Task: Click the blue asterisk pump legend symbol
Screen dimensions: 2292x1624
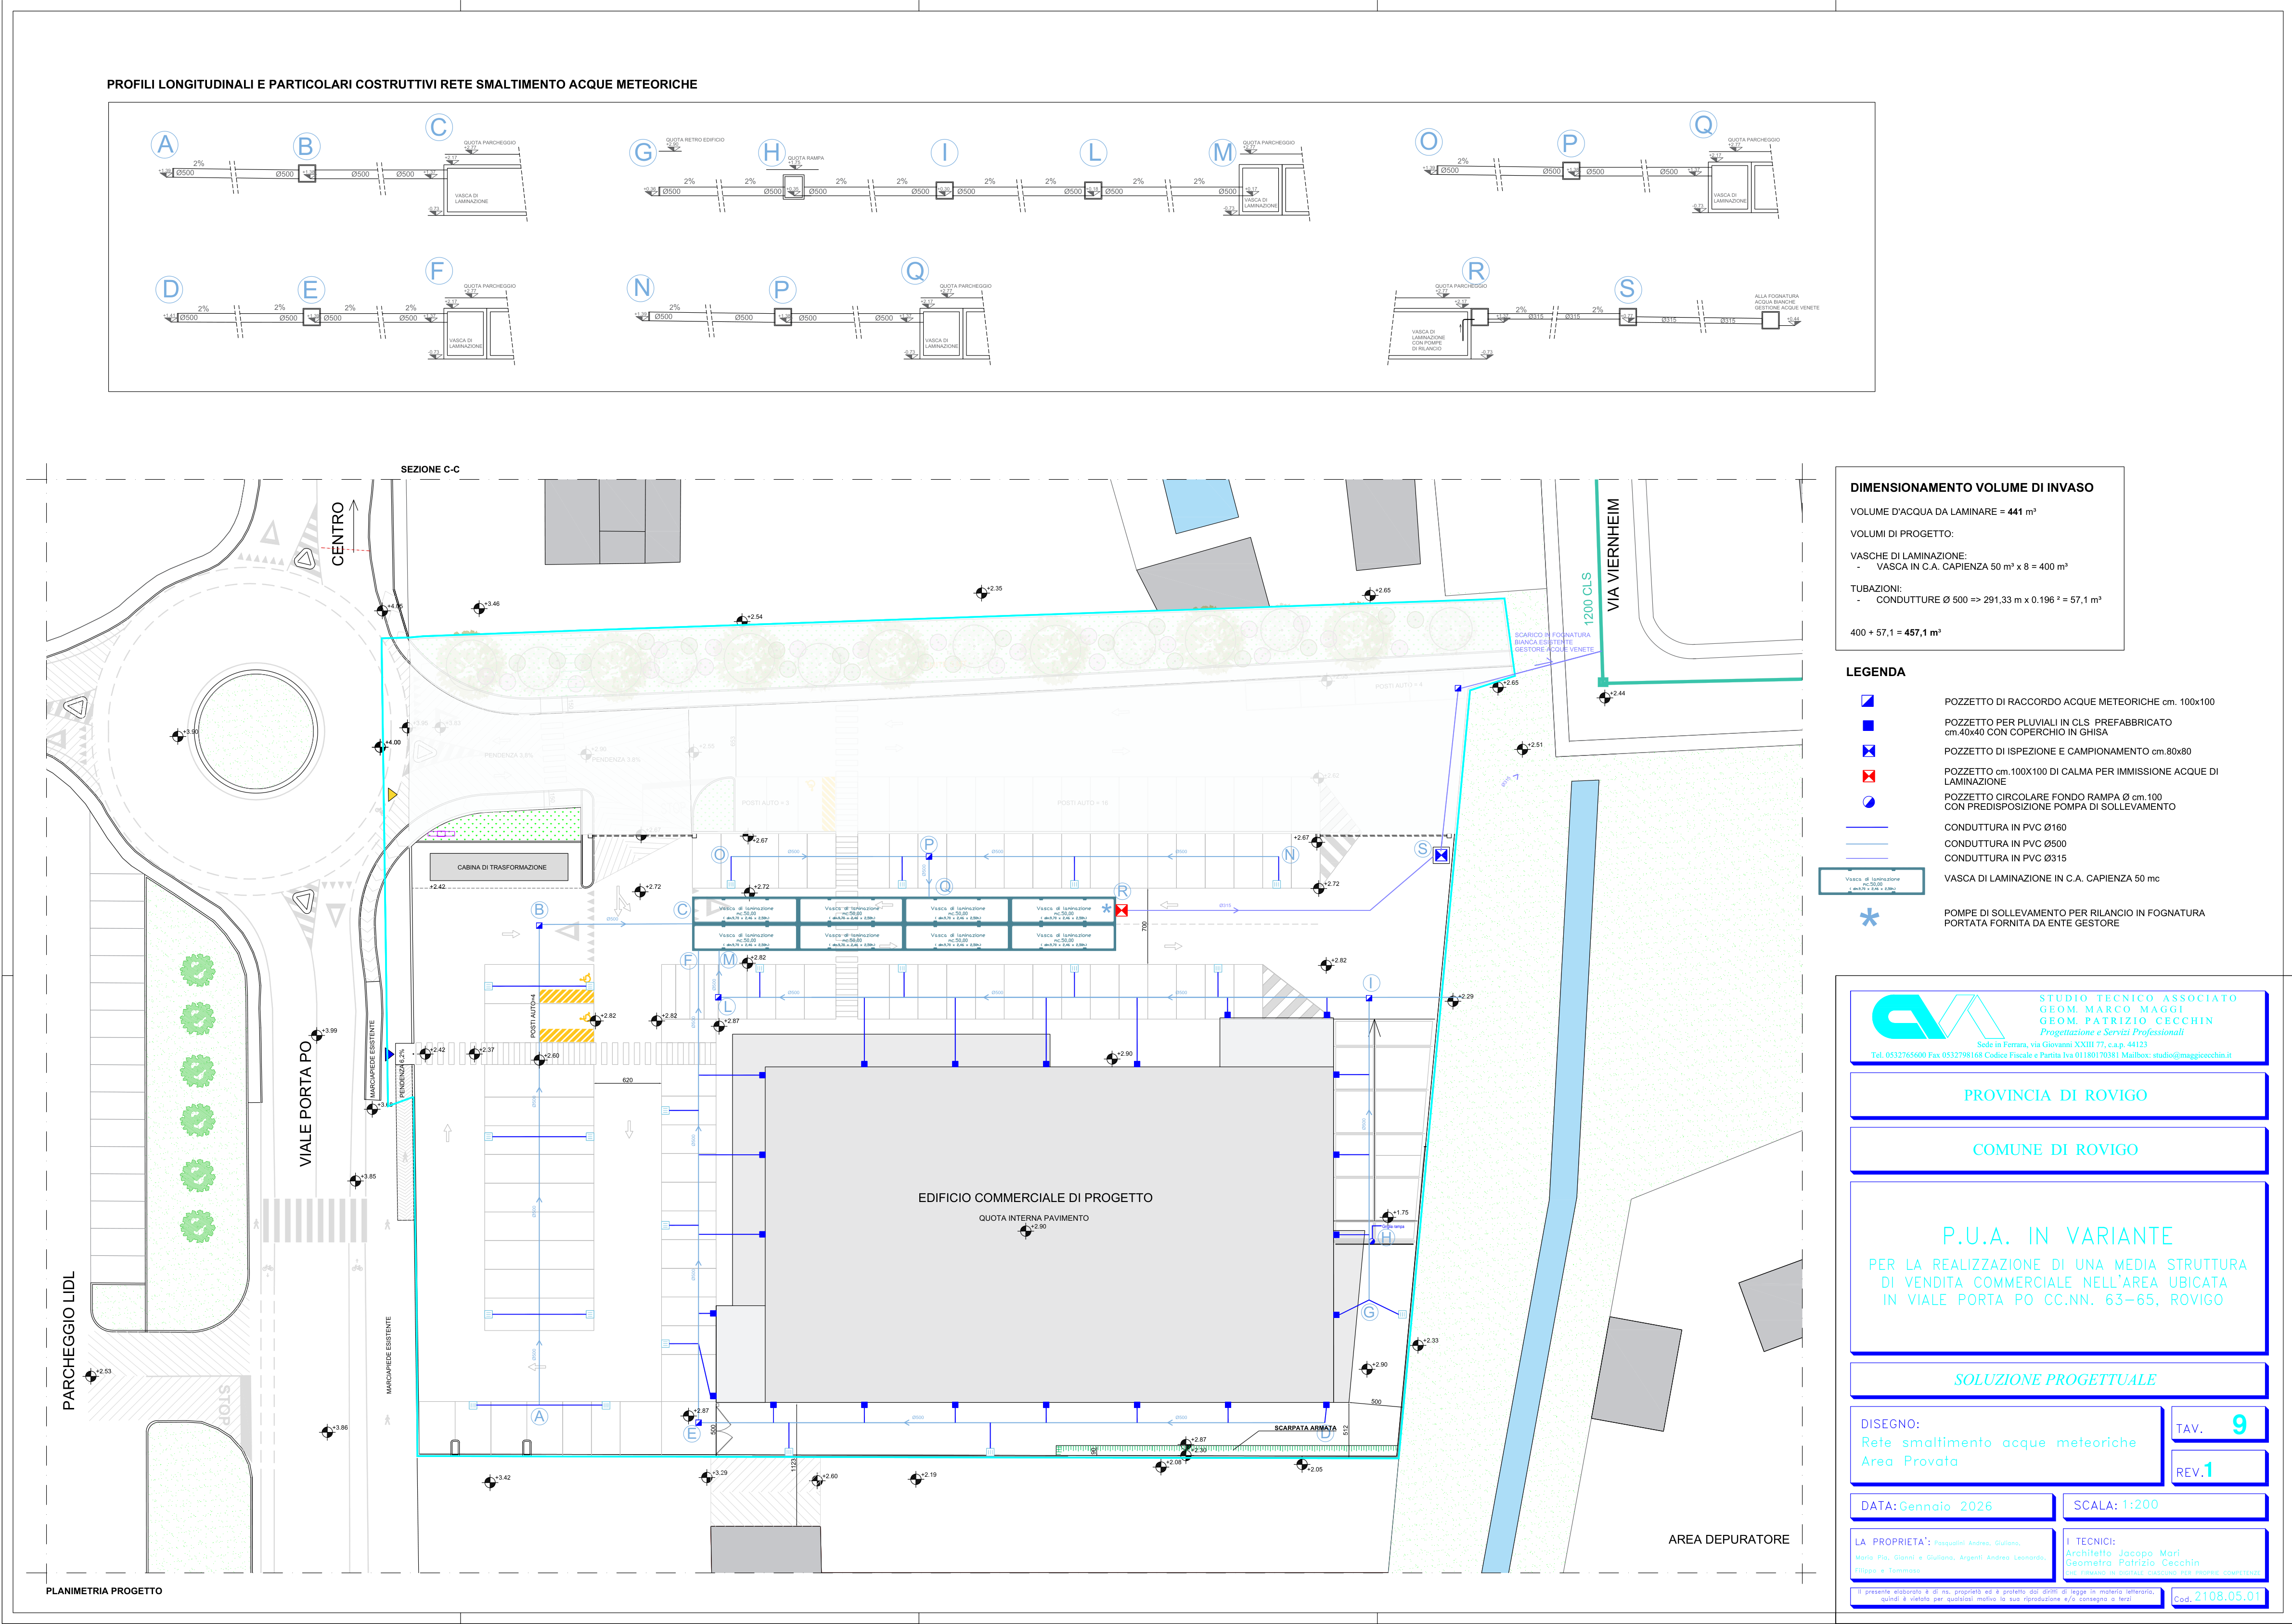Action: 1869,918
